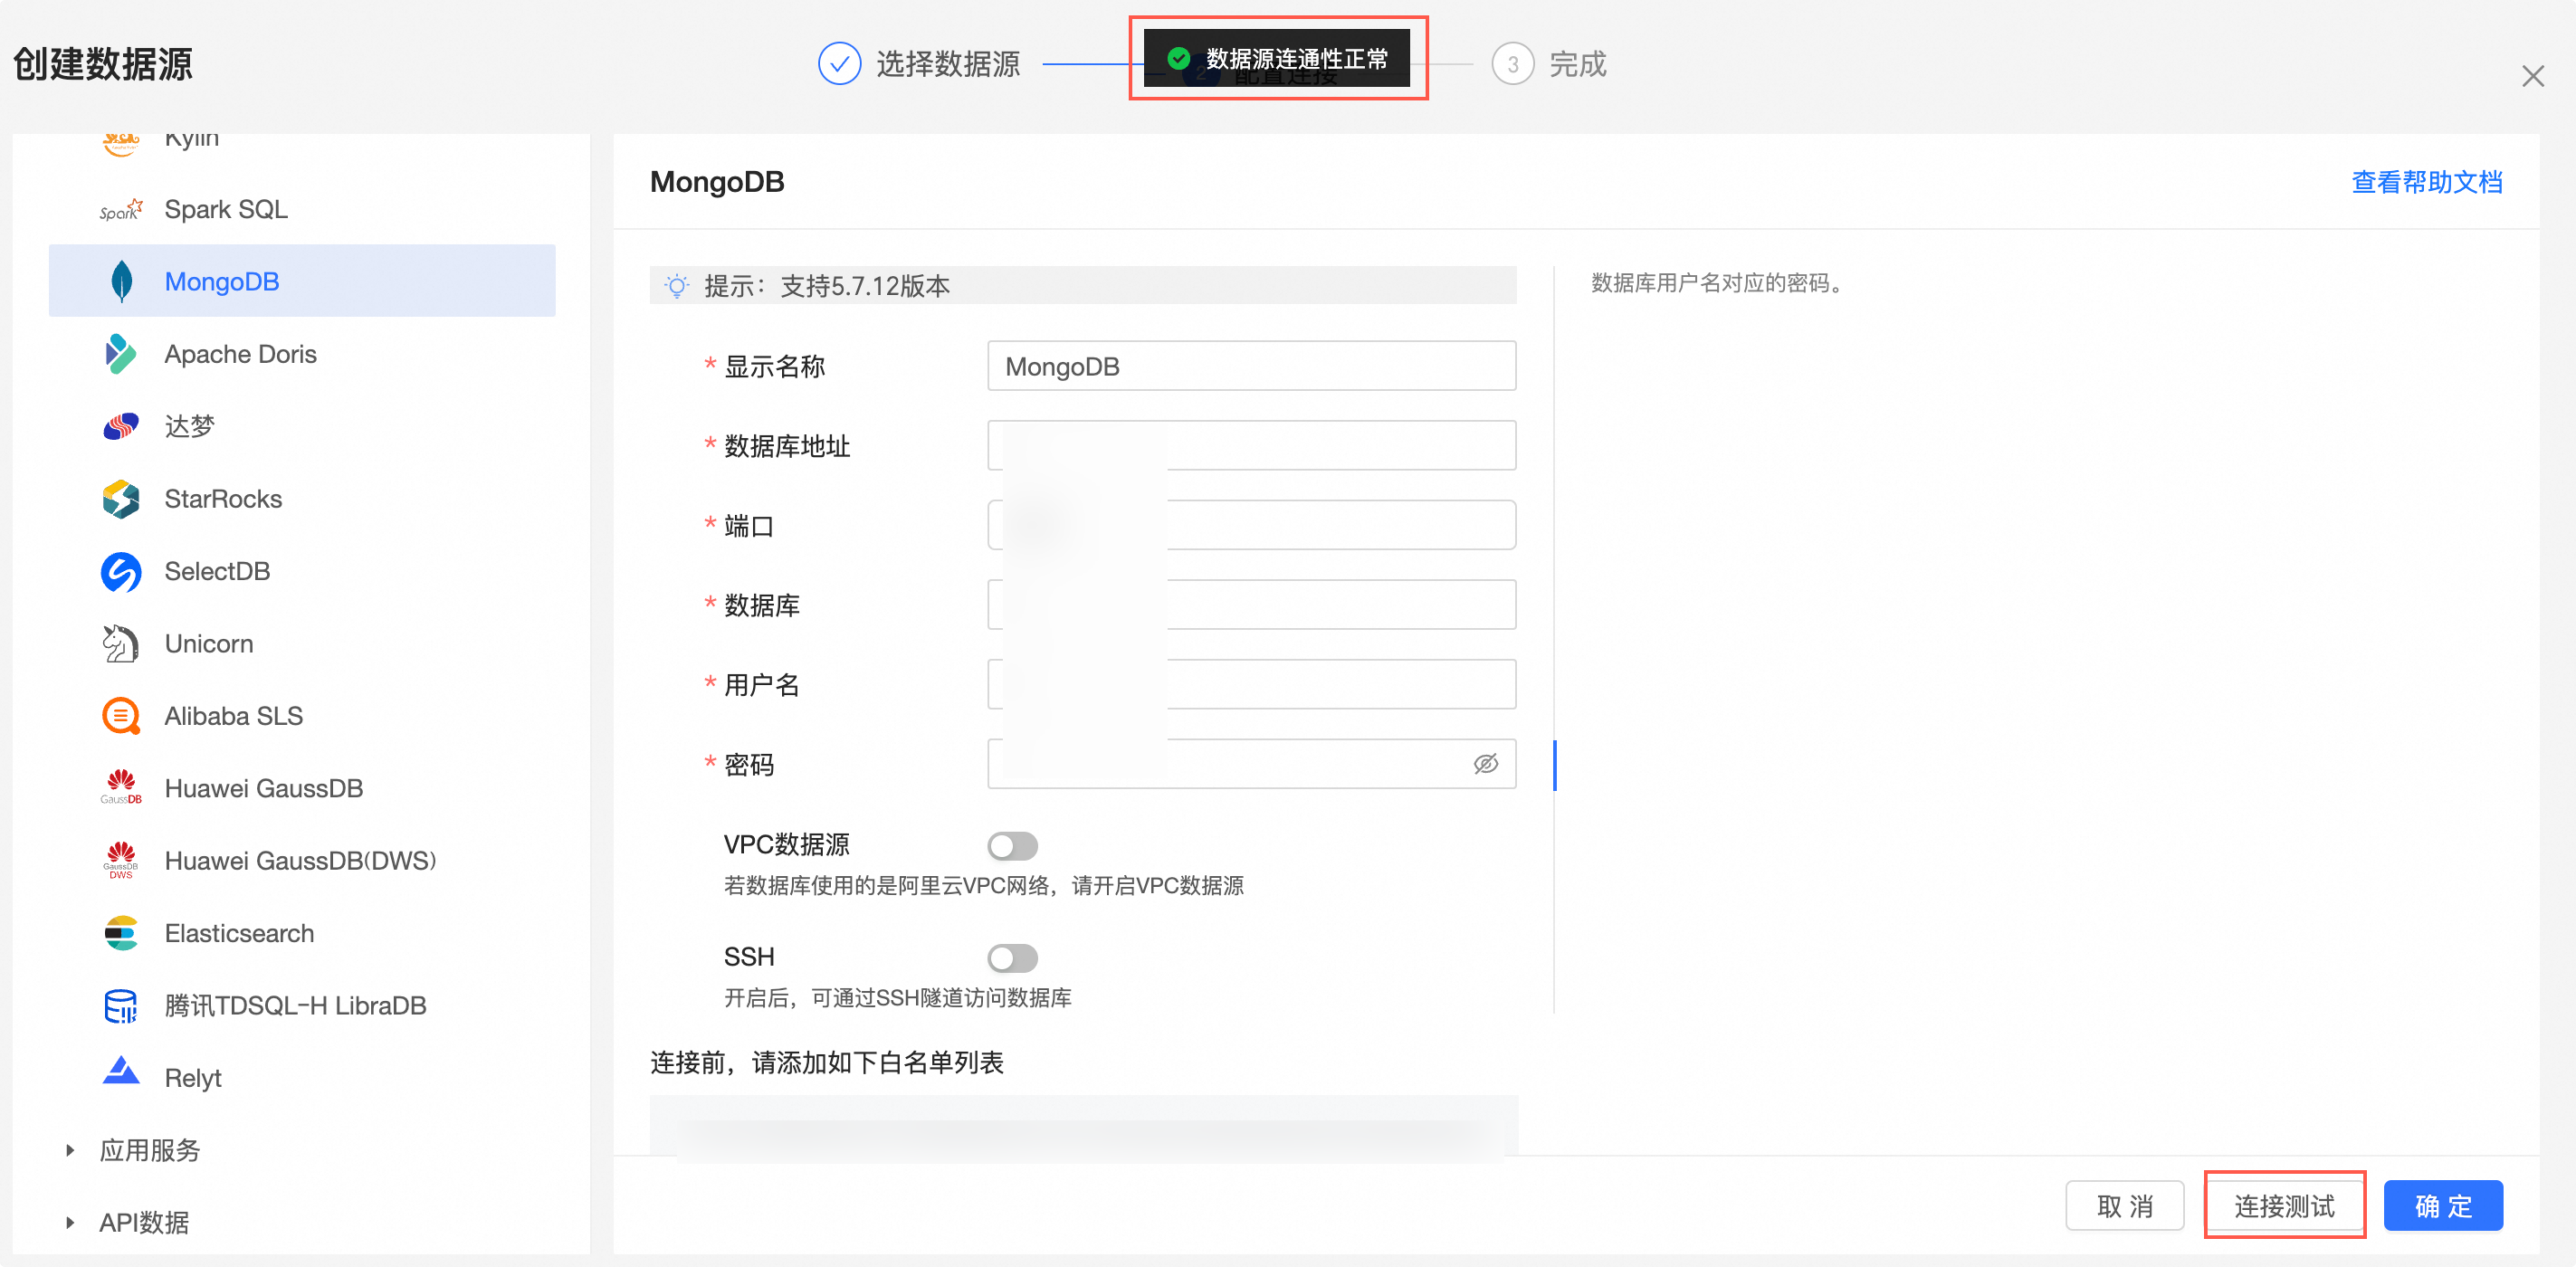This screenshot has width=2576, height=1267.
Task: Open 查看帮助文档 link
Action: click(2426, 182)
